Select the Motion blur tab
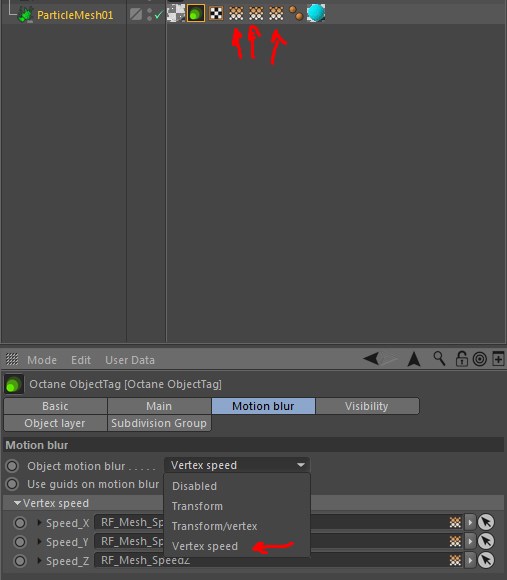Image resolution: width=507 pixels, height=580 pixels. pyautogui.click(x=263, y=406)
